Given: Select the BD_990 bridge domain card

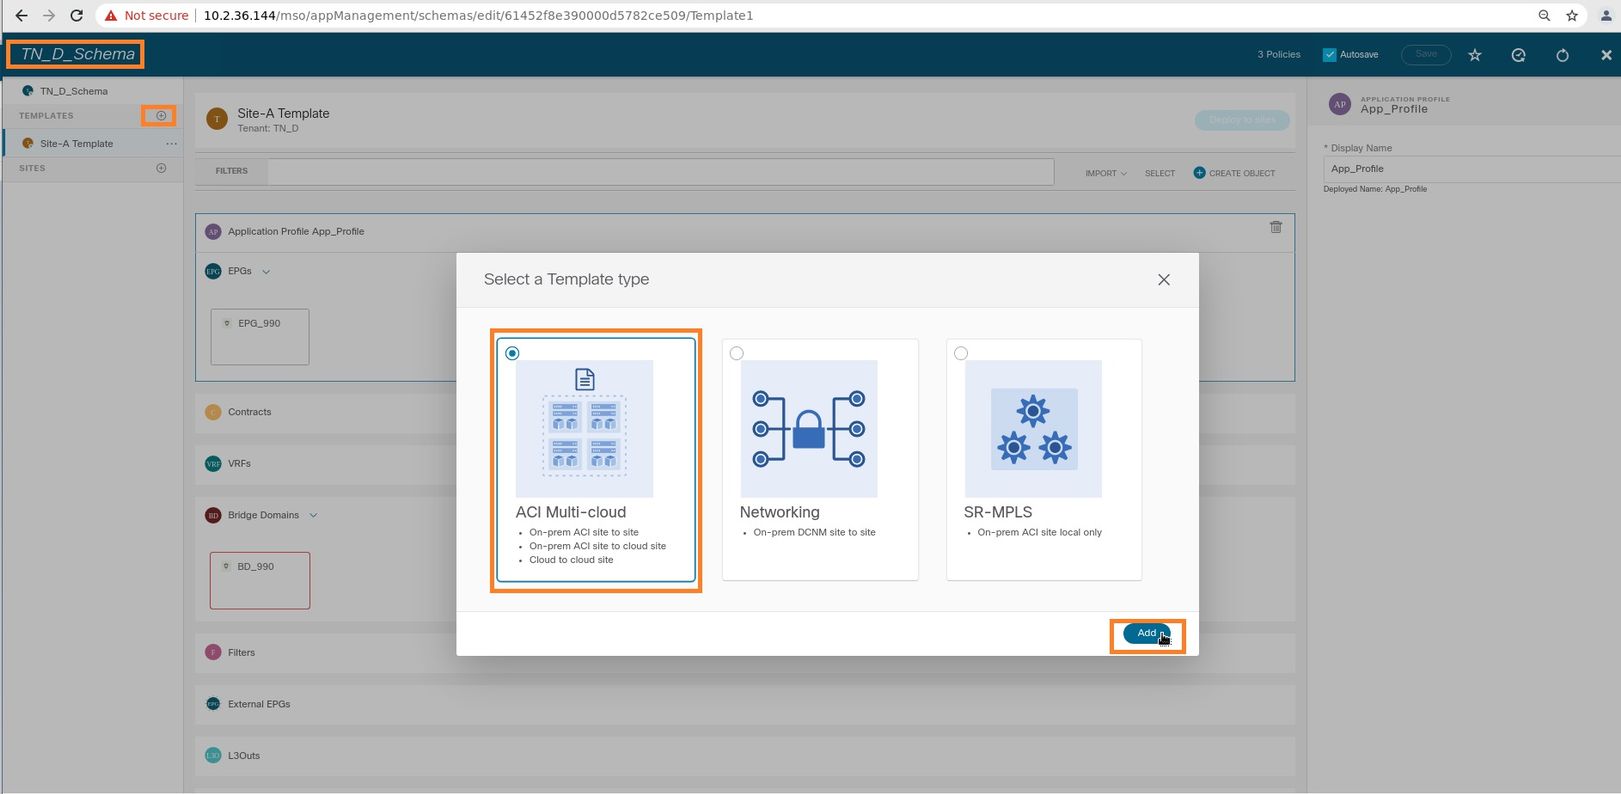Looking at the screenshot, I should (x=260, y=581).
